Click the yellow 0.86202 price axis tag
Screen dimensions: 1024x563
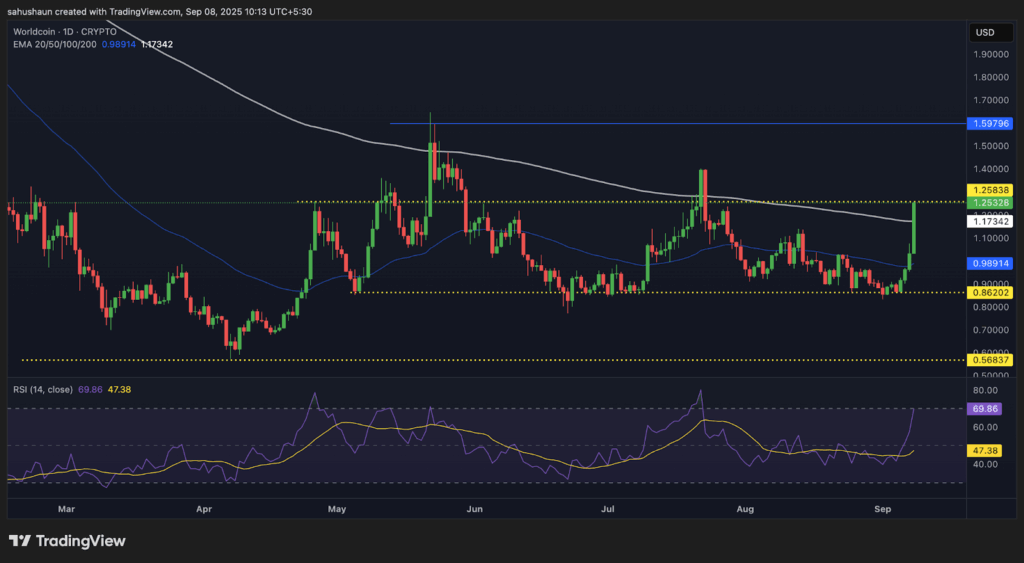pos(990,293)
